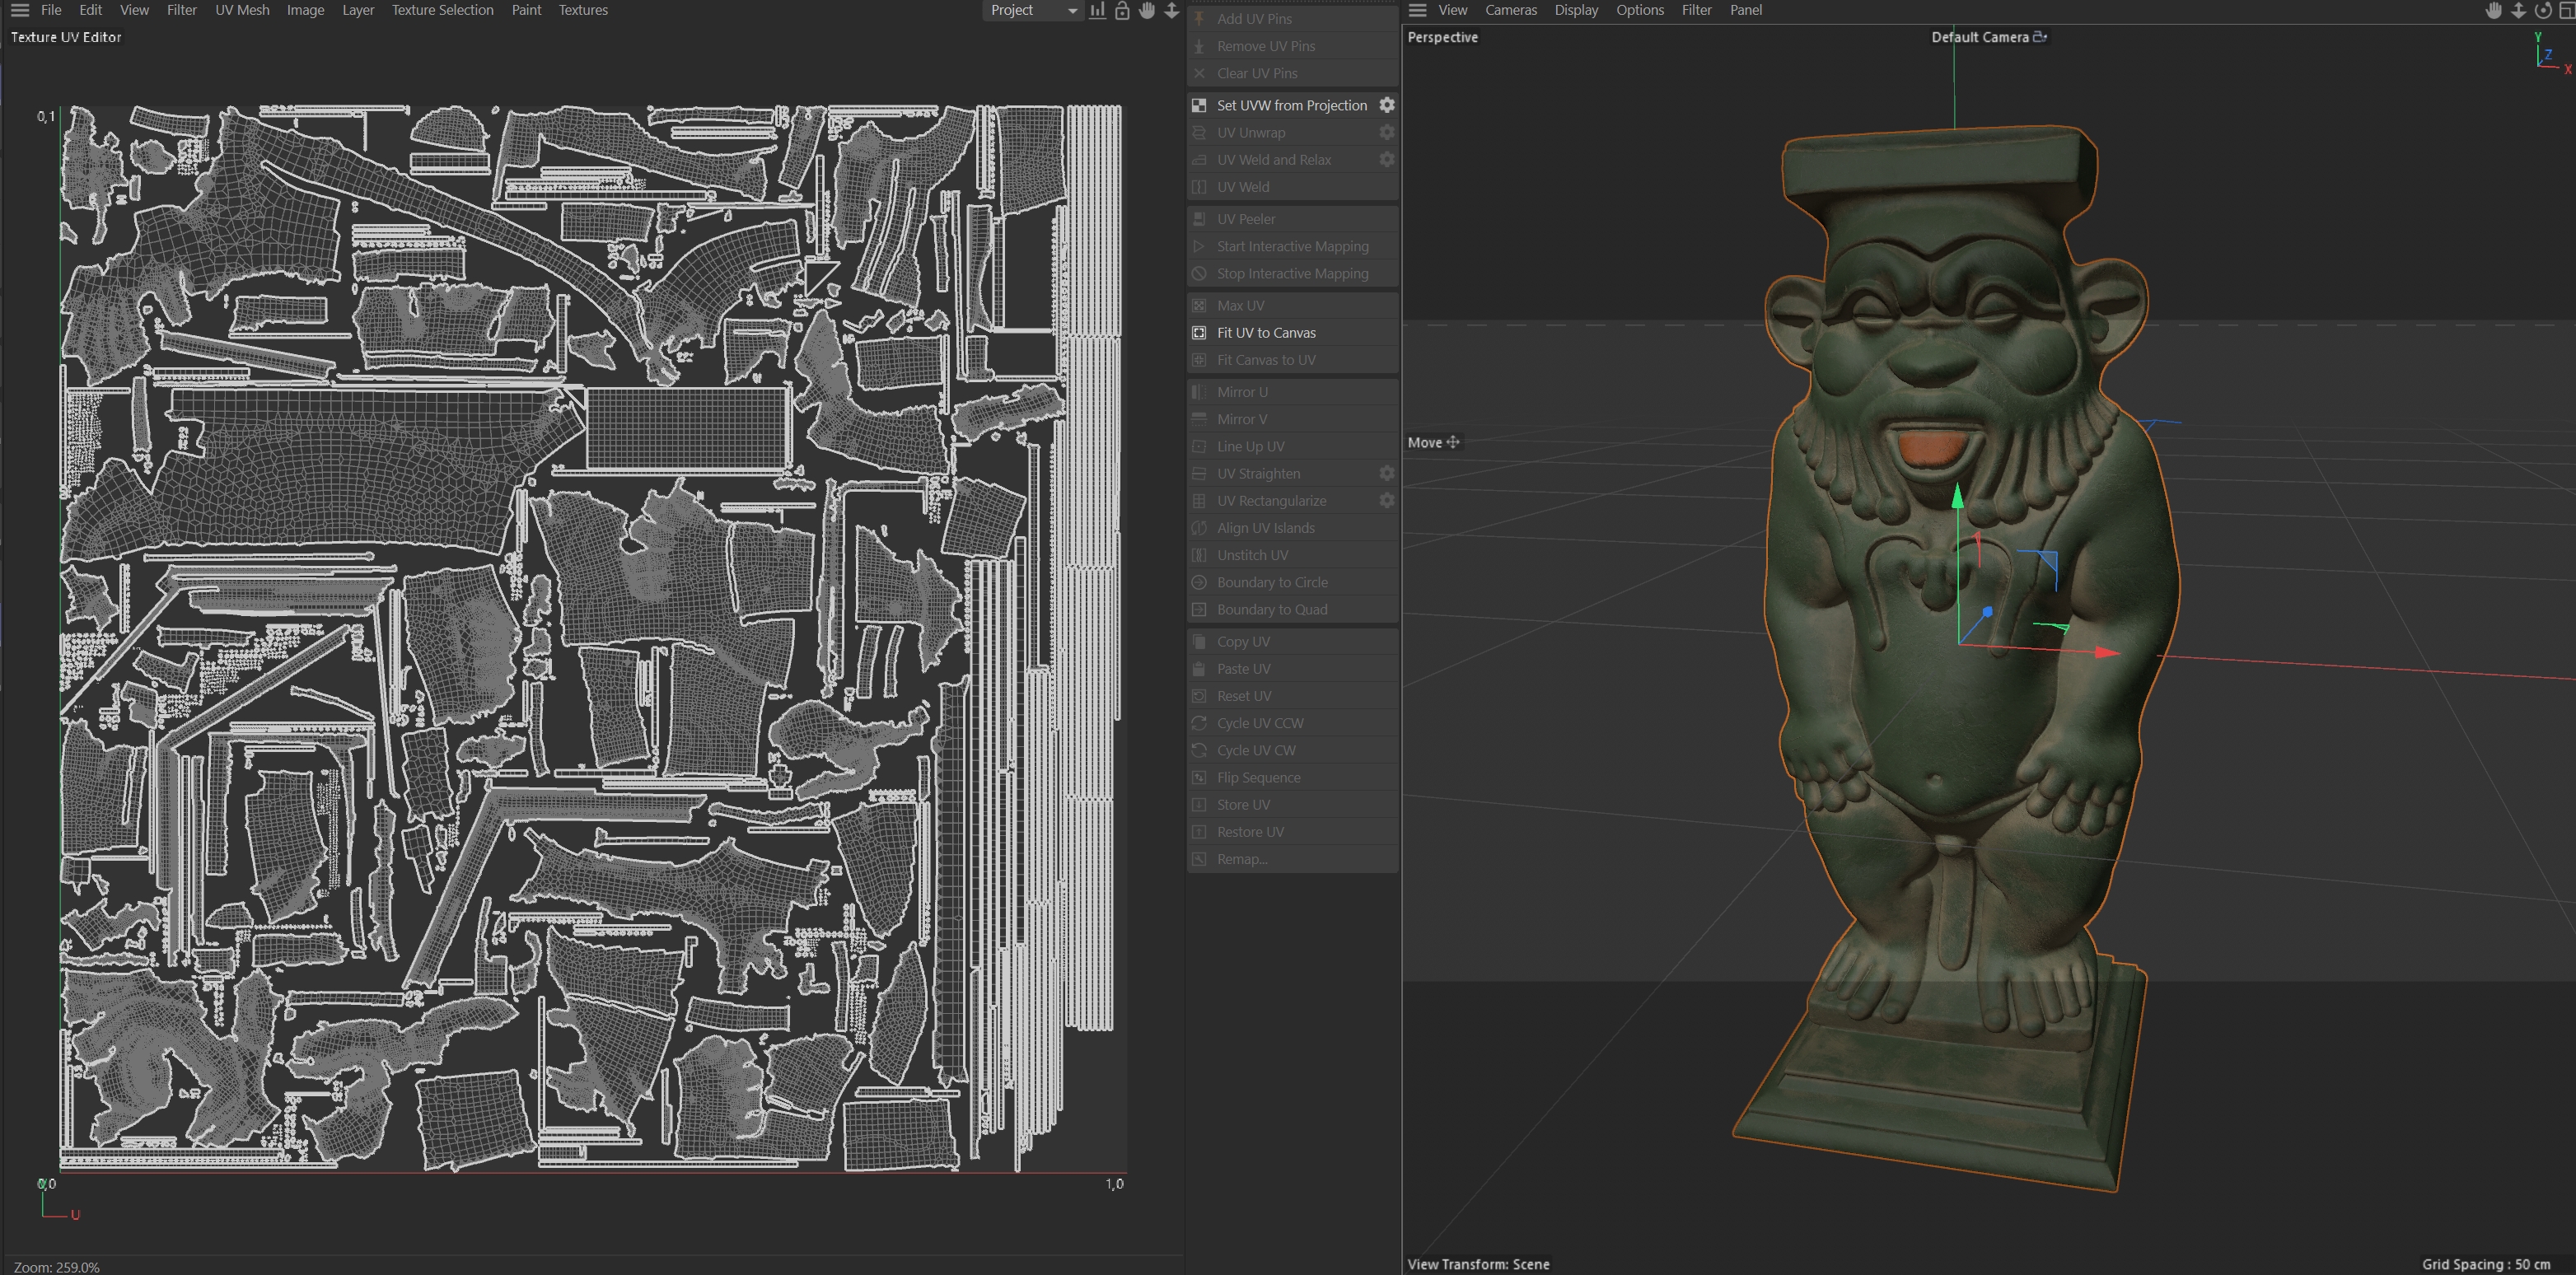The width and height of the screenshot is (2576, 1275).
Task: Click the green Y axis arrow handle
Action: point(1957,496)
